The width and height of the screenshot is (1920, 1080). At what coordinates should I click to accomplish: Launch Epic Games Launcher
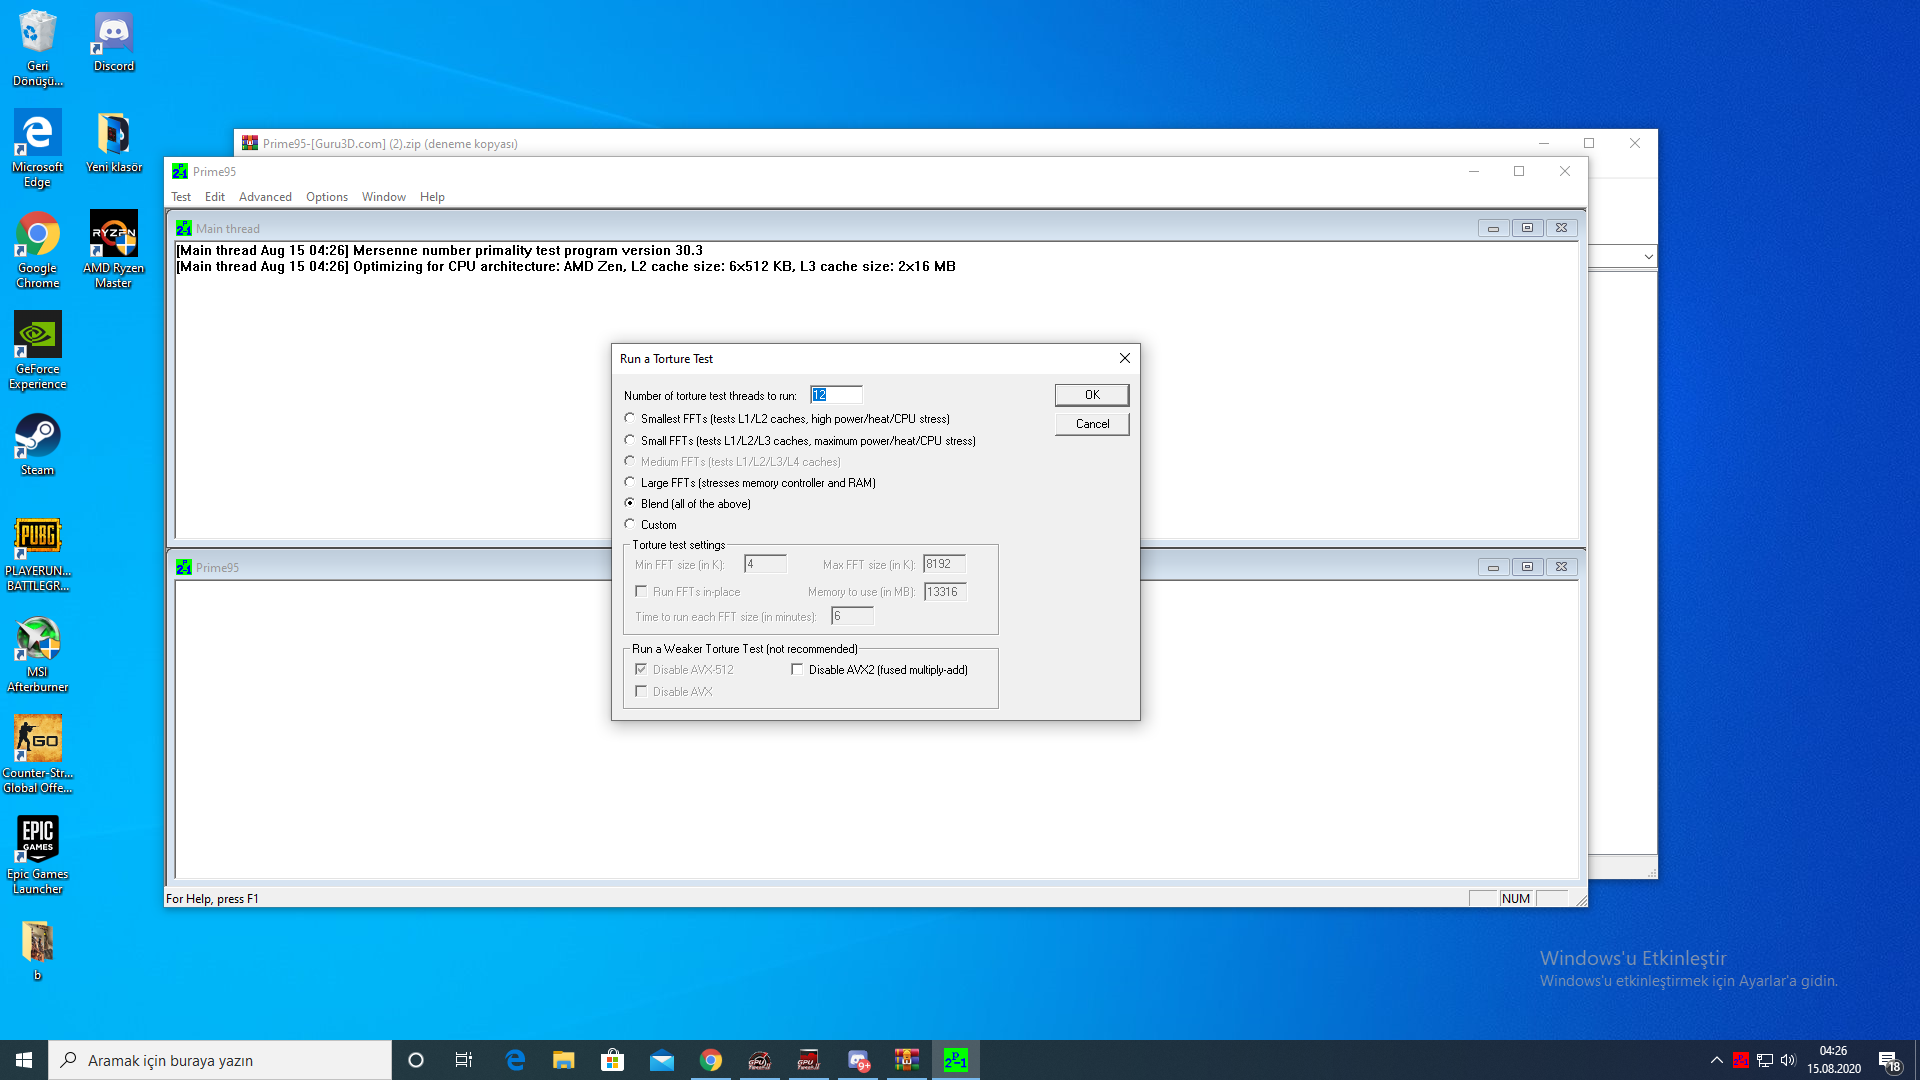pos(36,853)
